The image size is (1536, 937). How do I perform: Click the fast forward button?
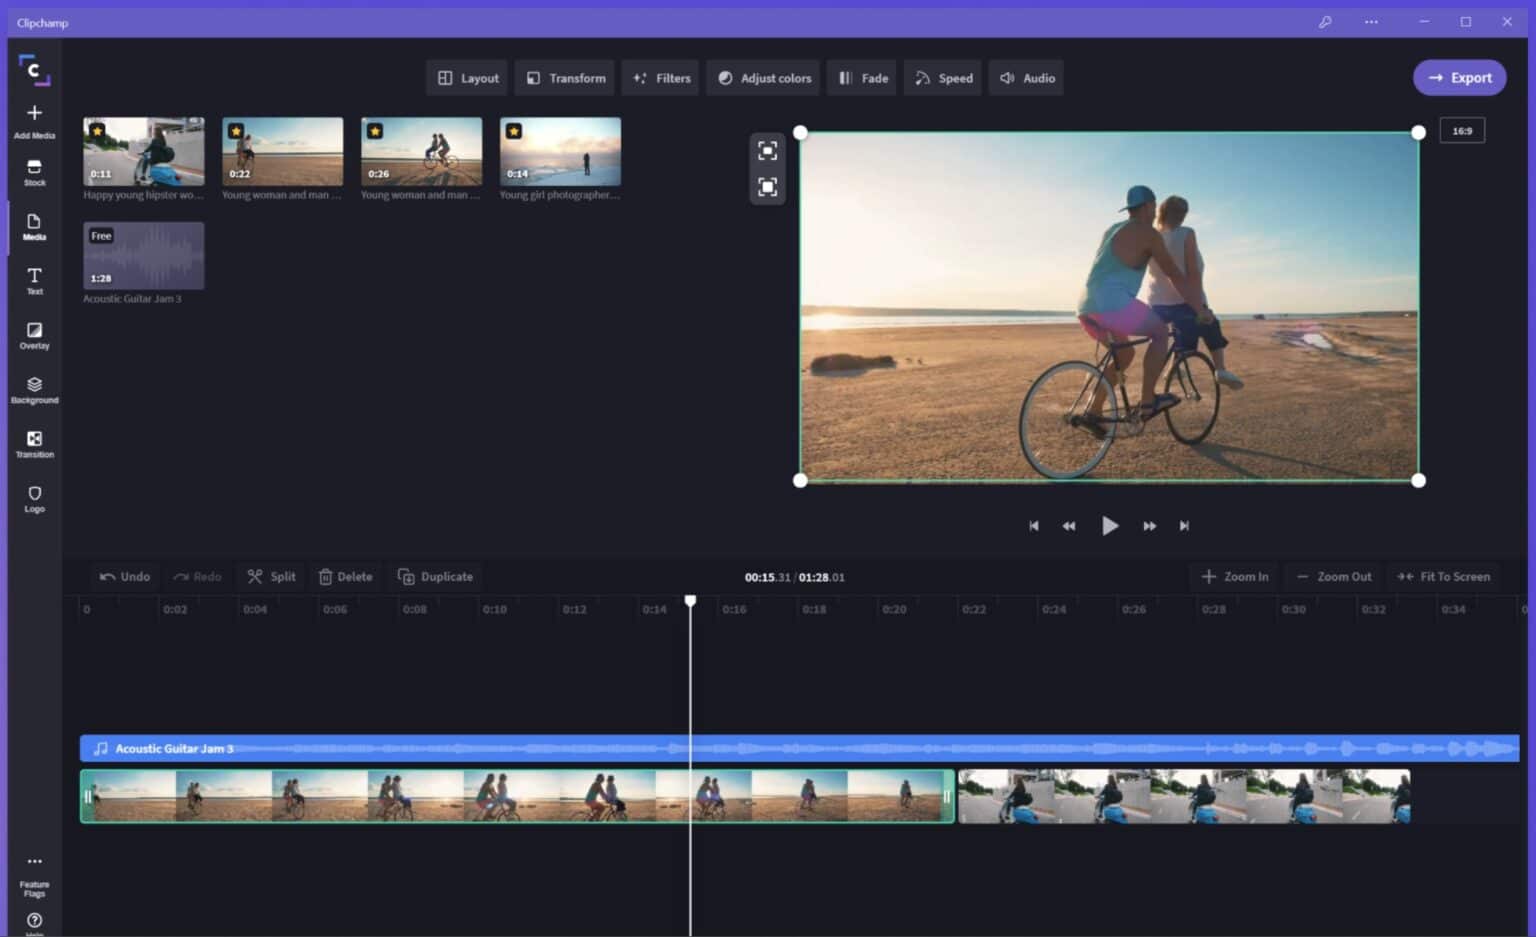[x=1149, y=526]
